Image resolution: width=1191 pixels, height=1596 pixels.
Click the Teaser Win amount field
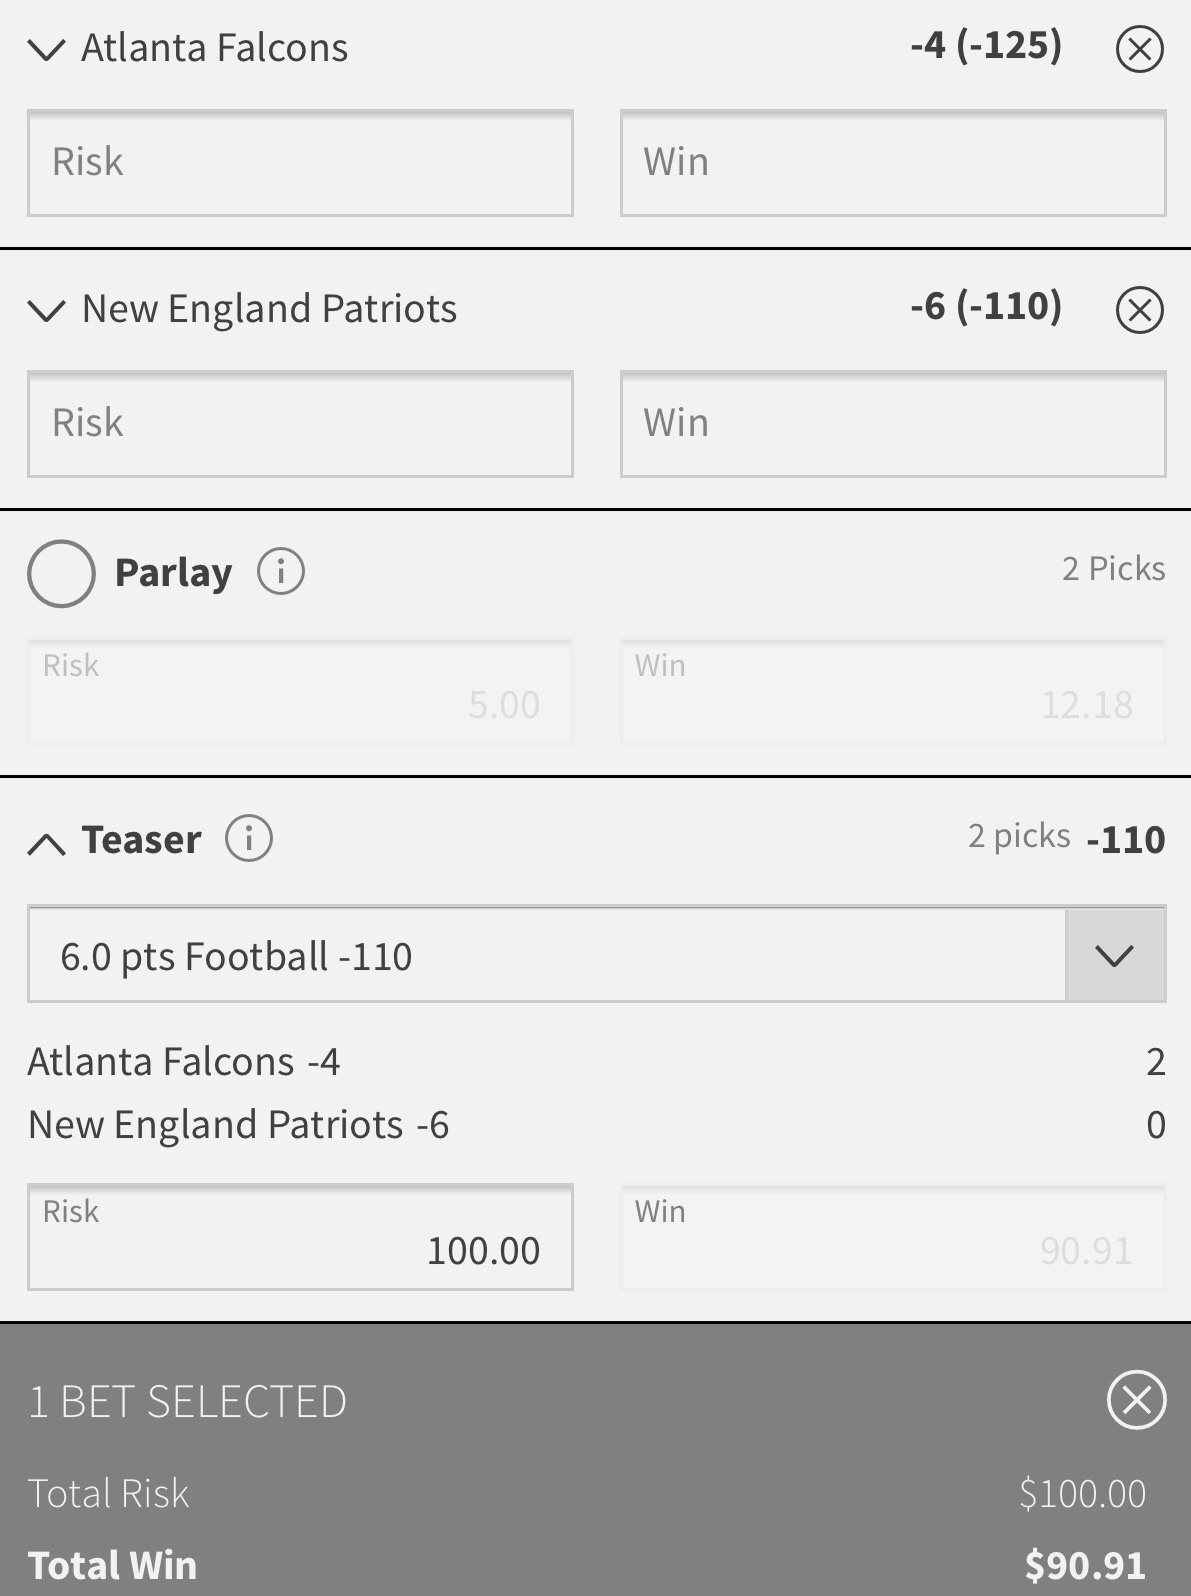pos(892,1238)
